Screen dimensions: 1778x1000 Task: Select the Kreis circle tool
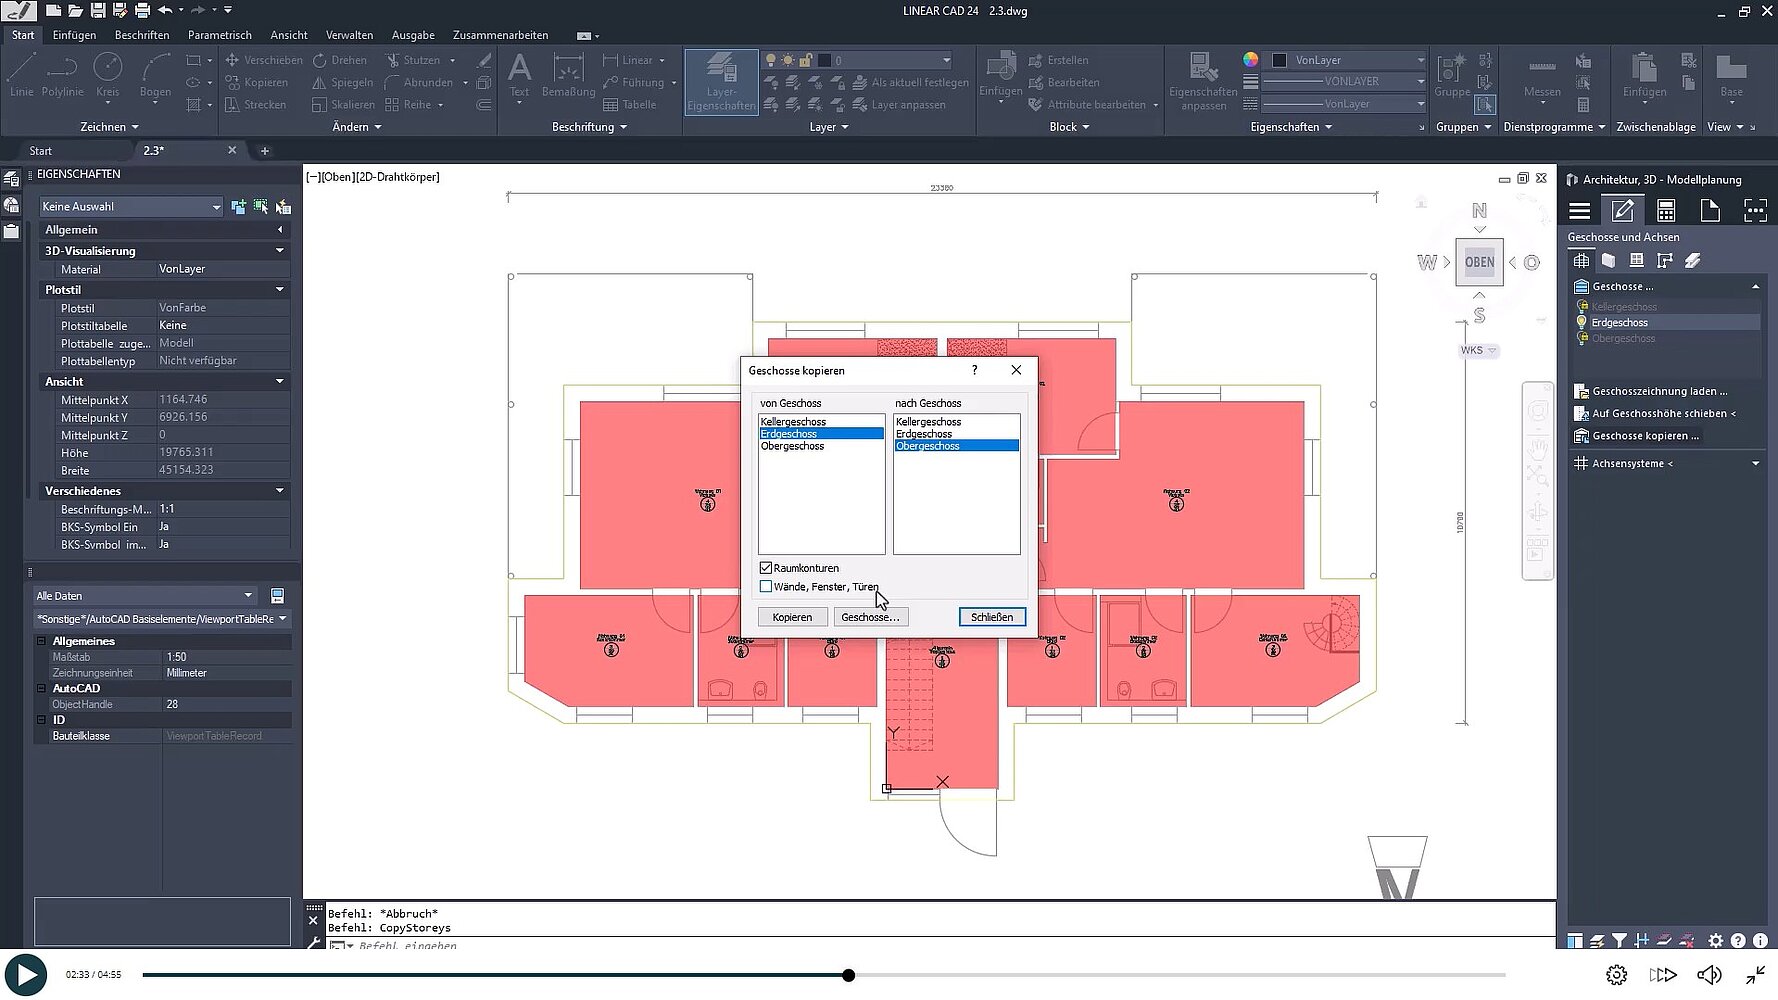click(x=107, y=75)
